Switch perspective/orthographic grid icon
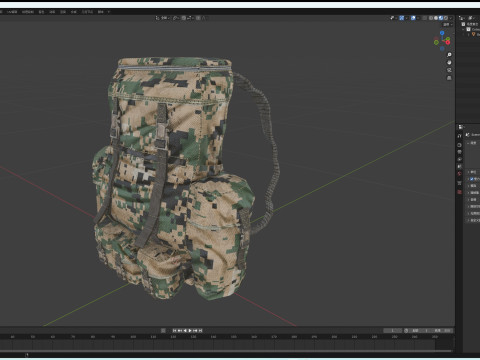Image resolution: width=480 pixels, height=360 pixels. pos(449,78)
